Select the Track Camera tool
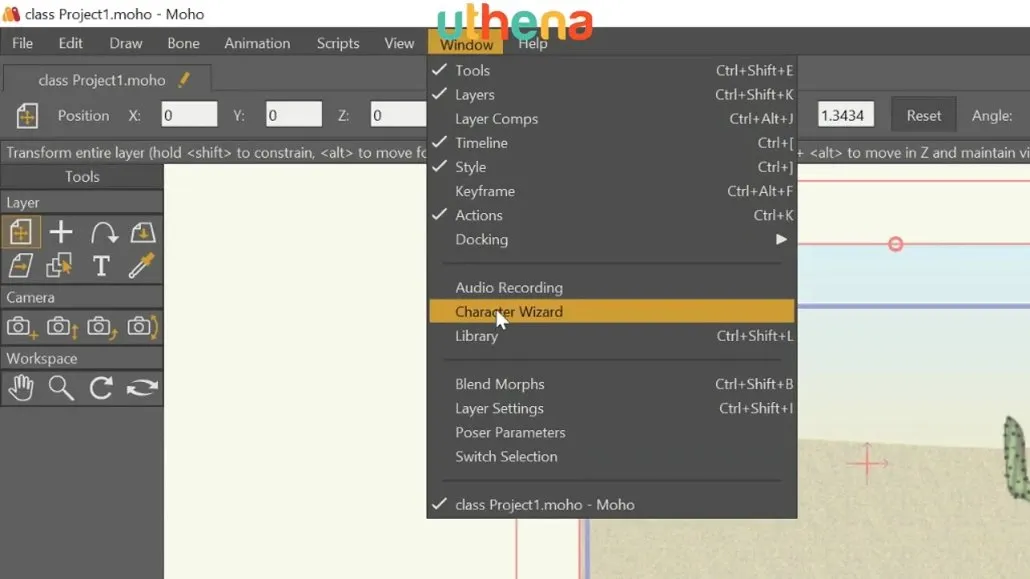This screenshot has height=579, width=1030. coord(21,327)
